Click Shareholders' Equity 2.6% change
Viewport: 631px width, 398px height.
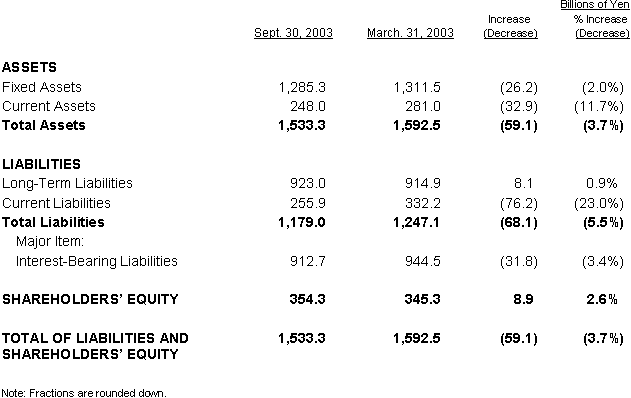pos(602,299)
